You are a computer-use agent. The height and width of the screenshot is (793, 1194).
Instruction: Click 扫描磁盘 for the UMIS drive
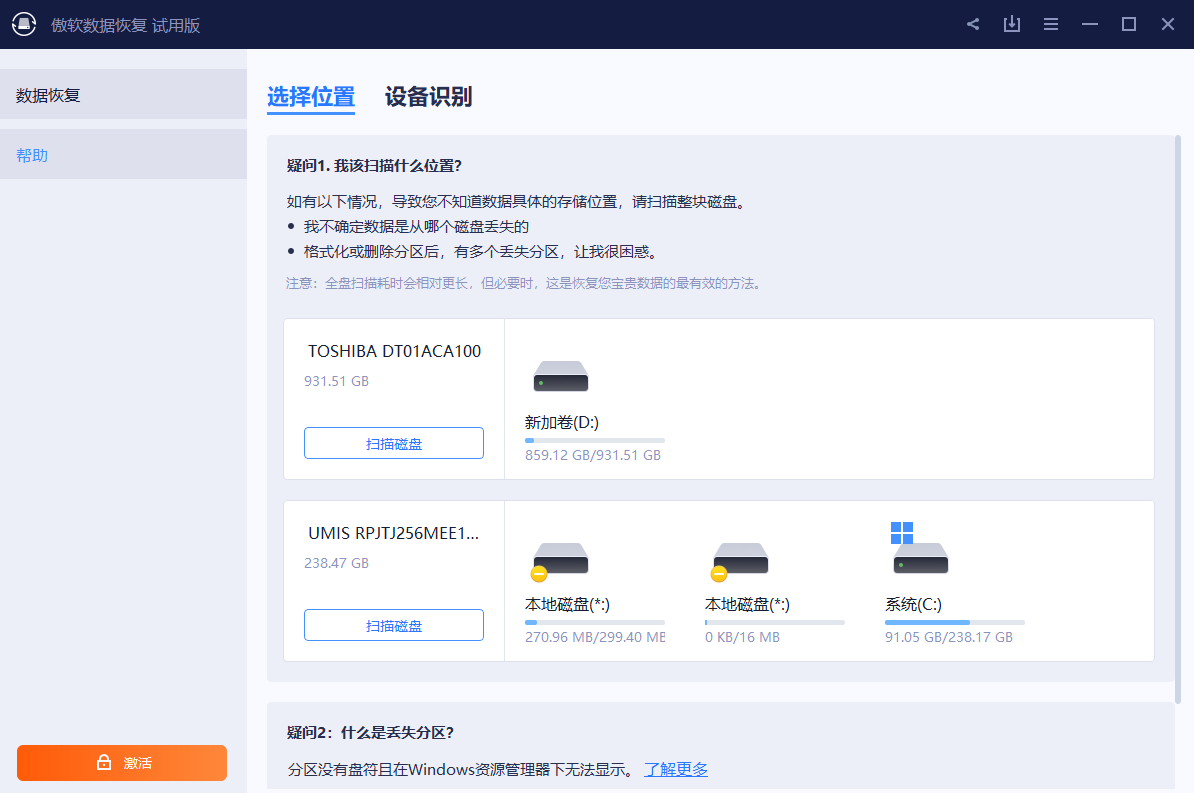[394, 624]
